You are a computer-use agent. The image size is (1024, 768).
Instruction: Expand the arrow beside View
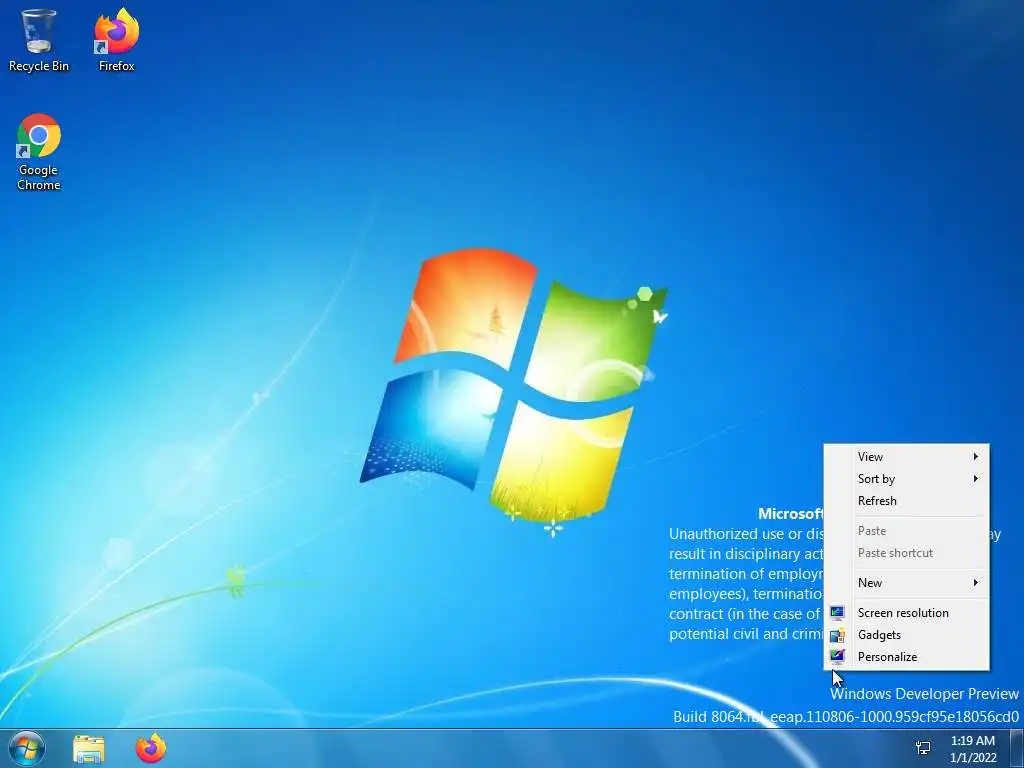[x=976, y=456]
